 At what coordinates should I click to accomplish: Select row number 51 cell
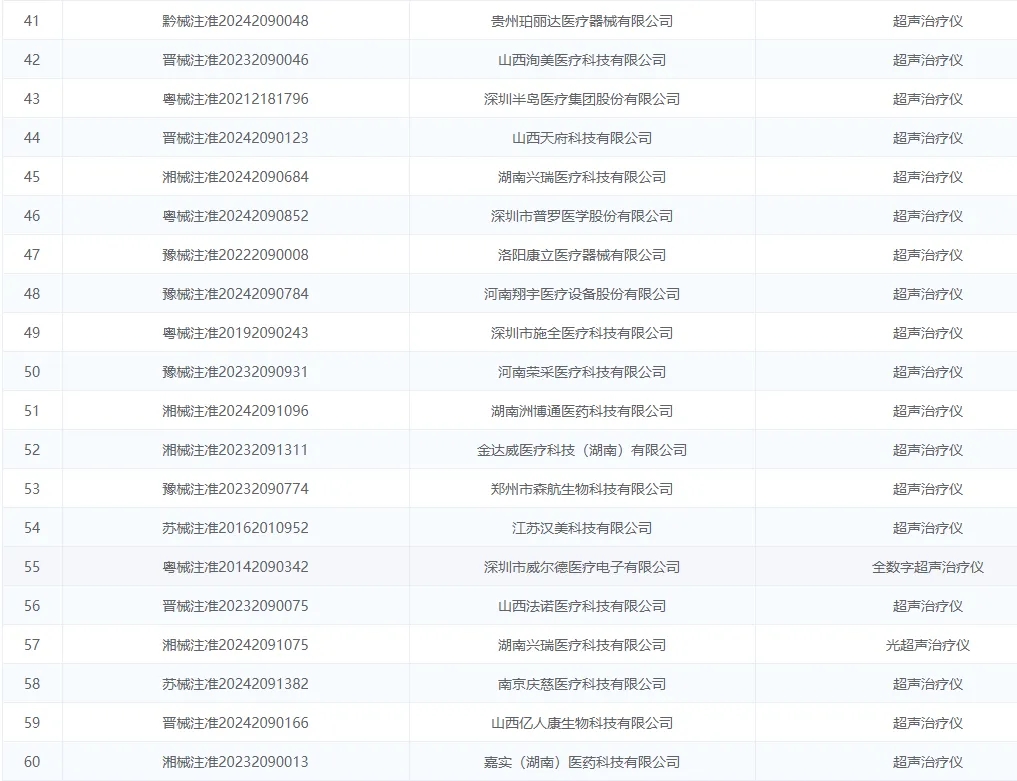[x=32, y=411]
